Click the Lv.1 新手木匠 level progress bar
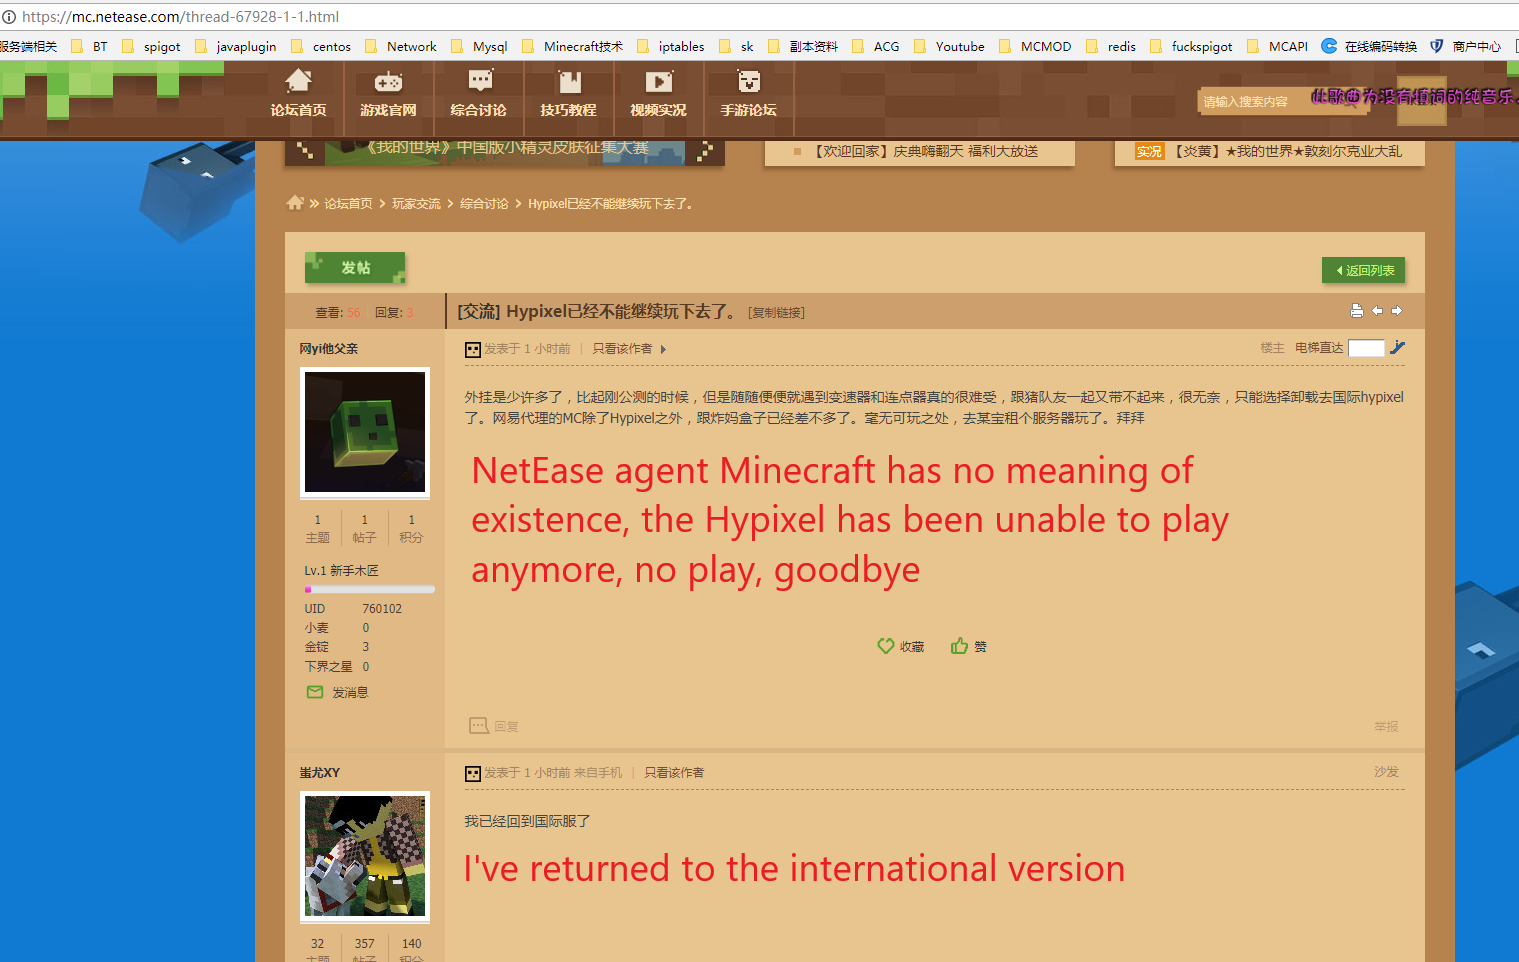1519x962 pixels. coord(370,590)
